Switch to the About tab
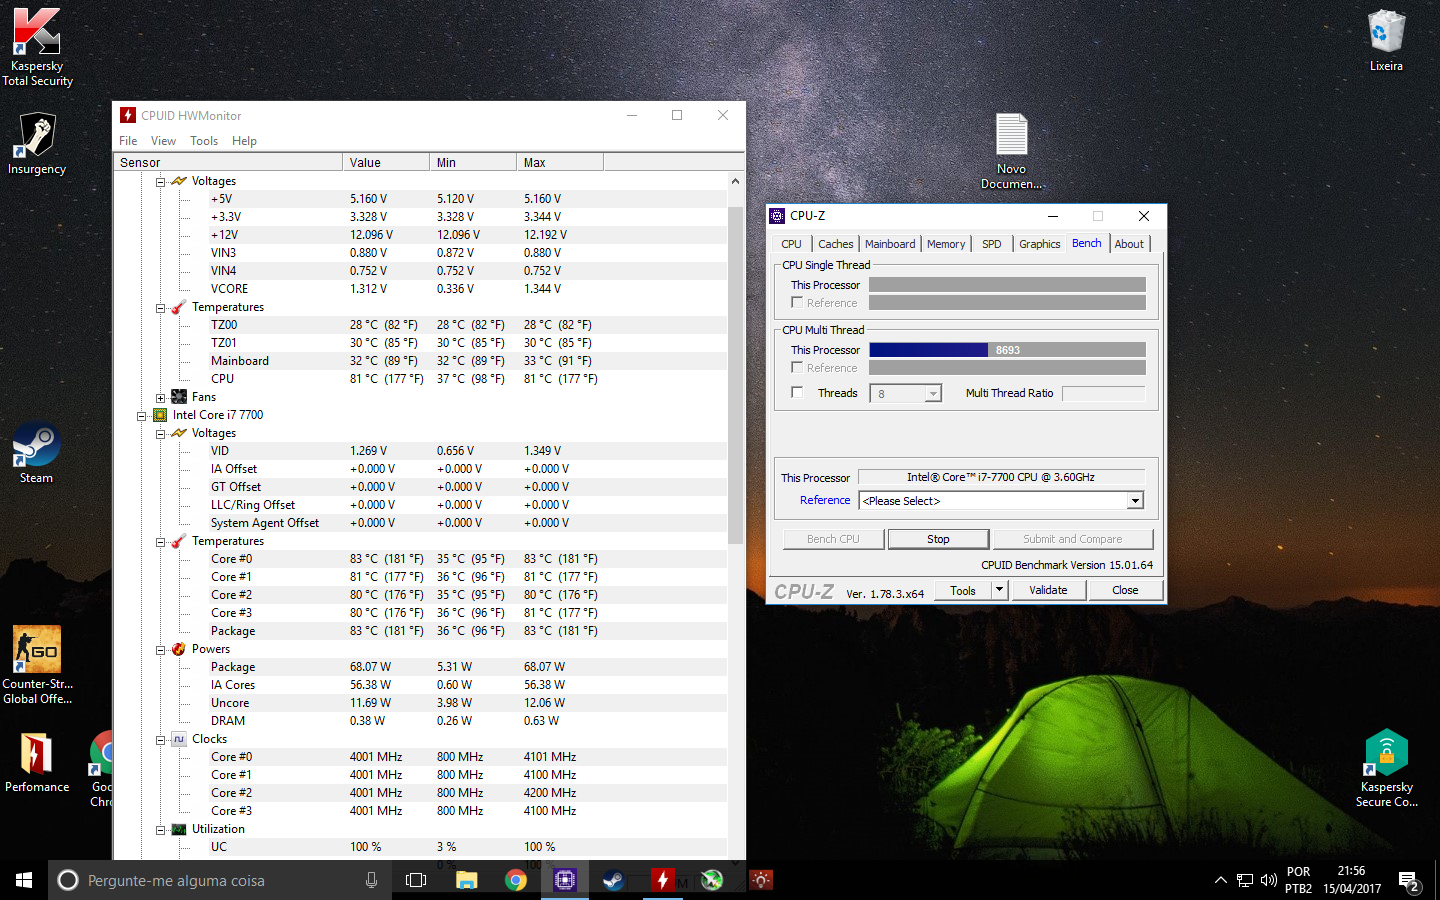The height and width of the screenshot is (900, 1440). click(x=1129, y=244)
